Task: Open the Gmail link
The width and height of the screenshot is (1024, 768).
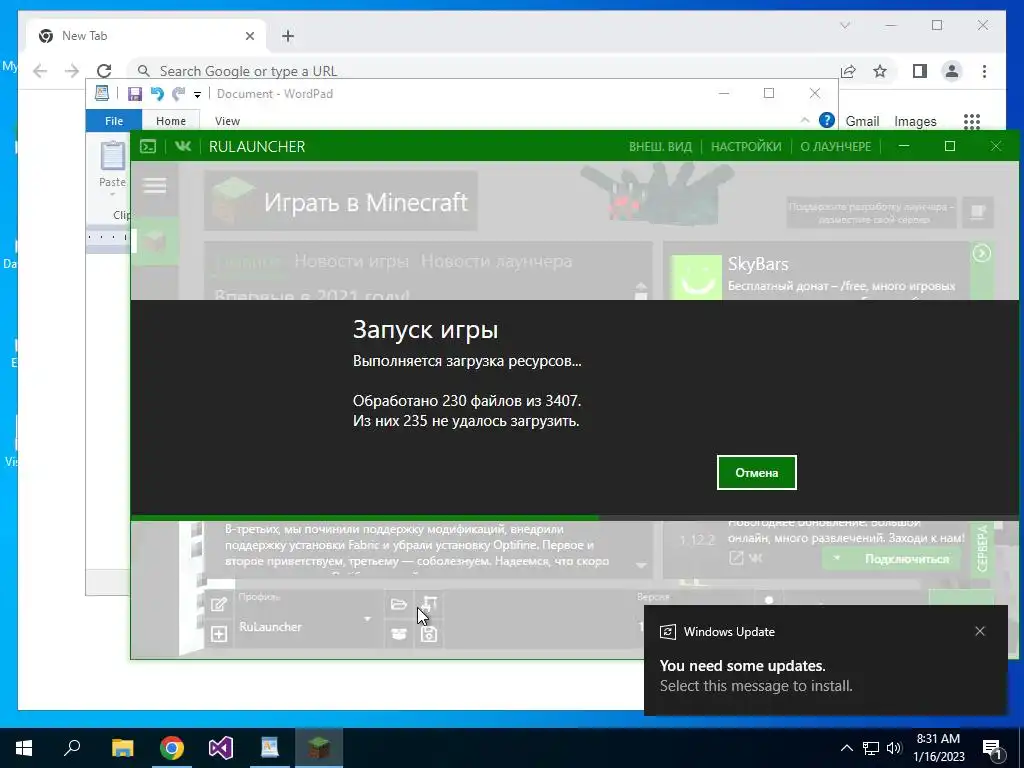Action: tap(862, 121)
